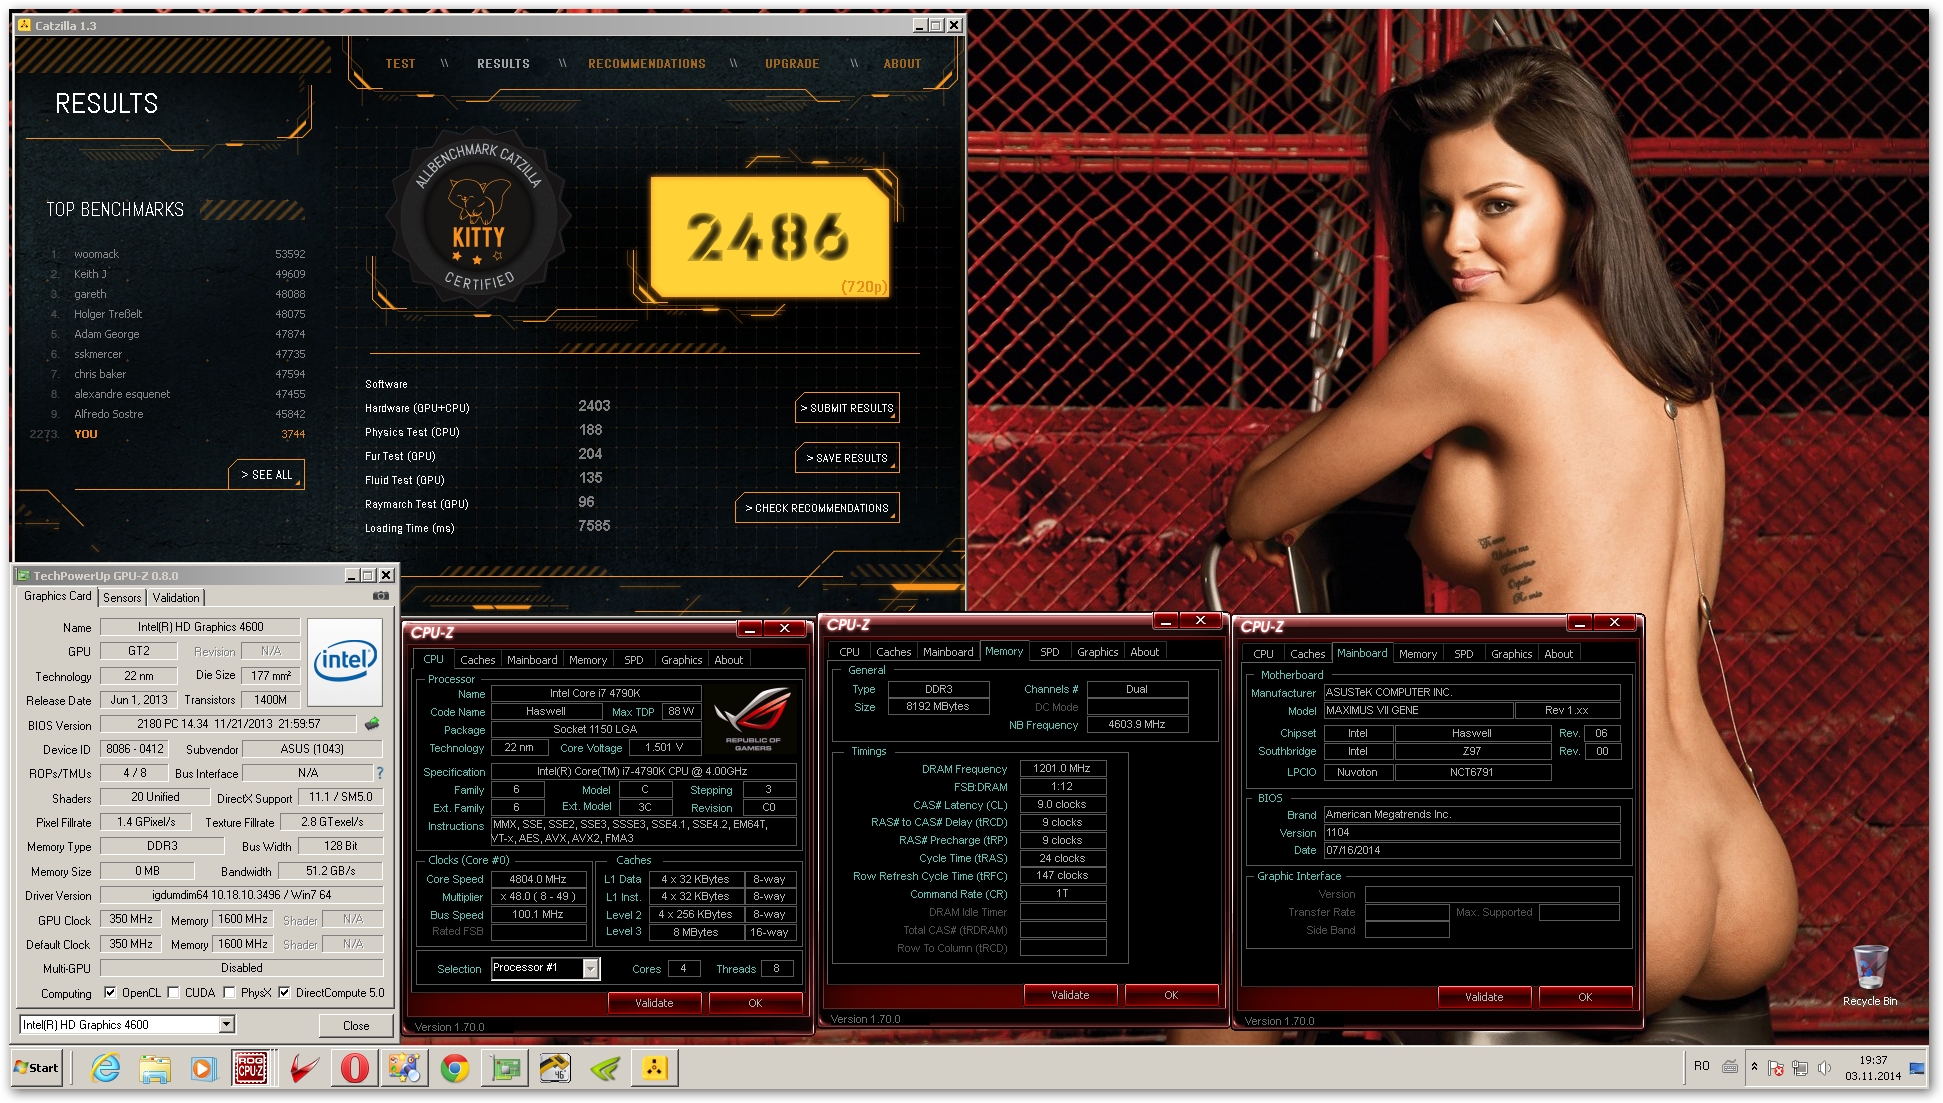Click CHECK RECOMMENDATIONS in Catzilla
This screenshot has height=1103, width=1943.
pyautogui.click(x=817, y=508)
